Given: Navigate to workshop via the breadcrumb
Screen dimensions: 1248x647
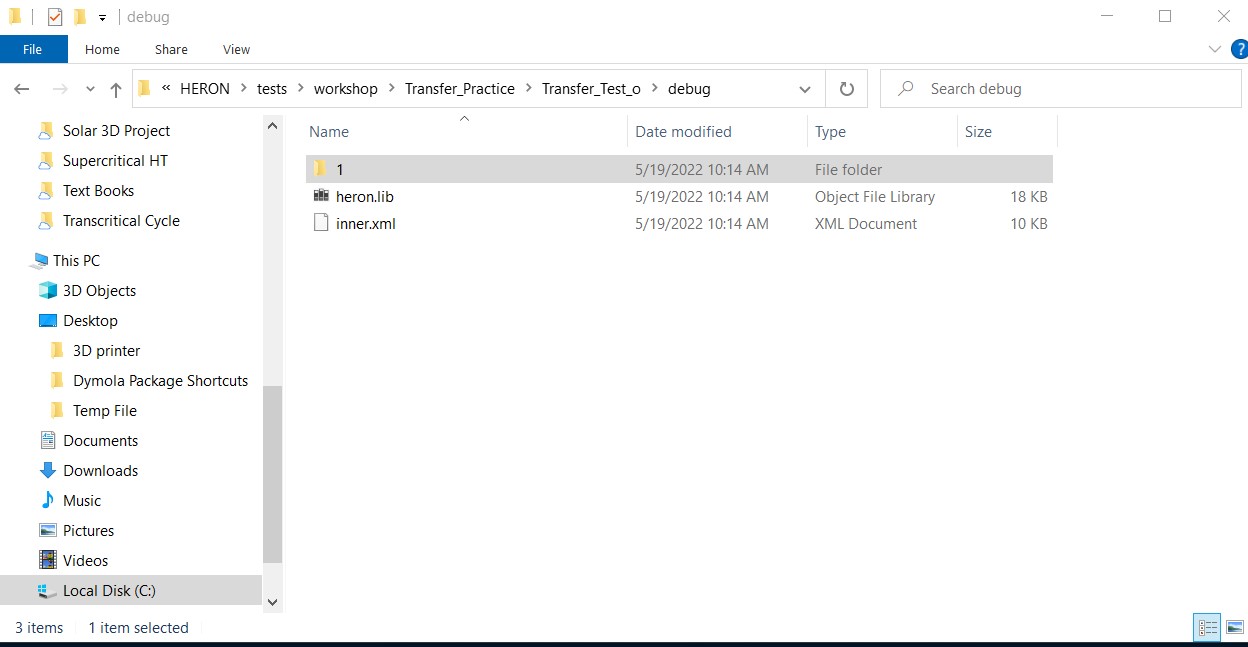Looking at the screenshot, I should (x=345, y=88).
